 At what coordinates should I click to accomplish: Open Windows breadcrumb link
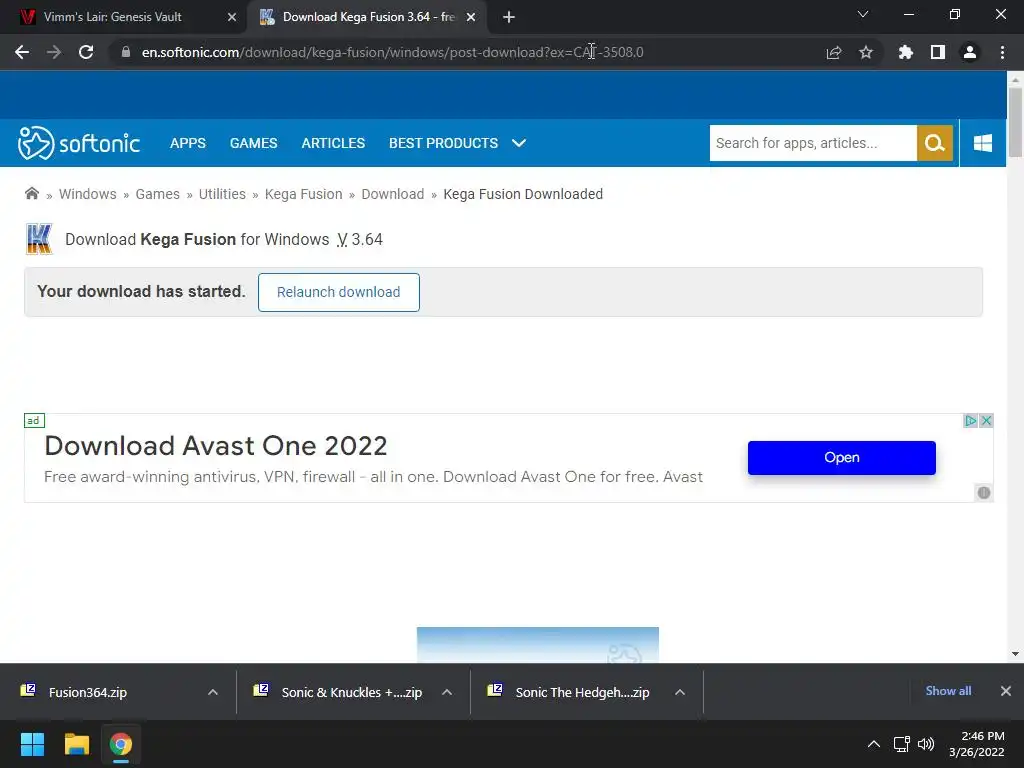pos(88,194)
